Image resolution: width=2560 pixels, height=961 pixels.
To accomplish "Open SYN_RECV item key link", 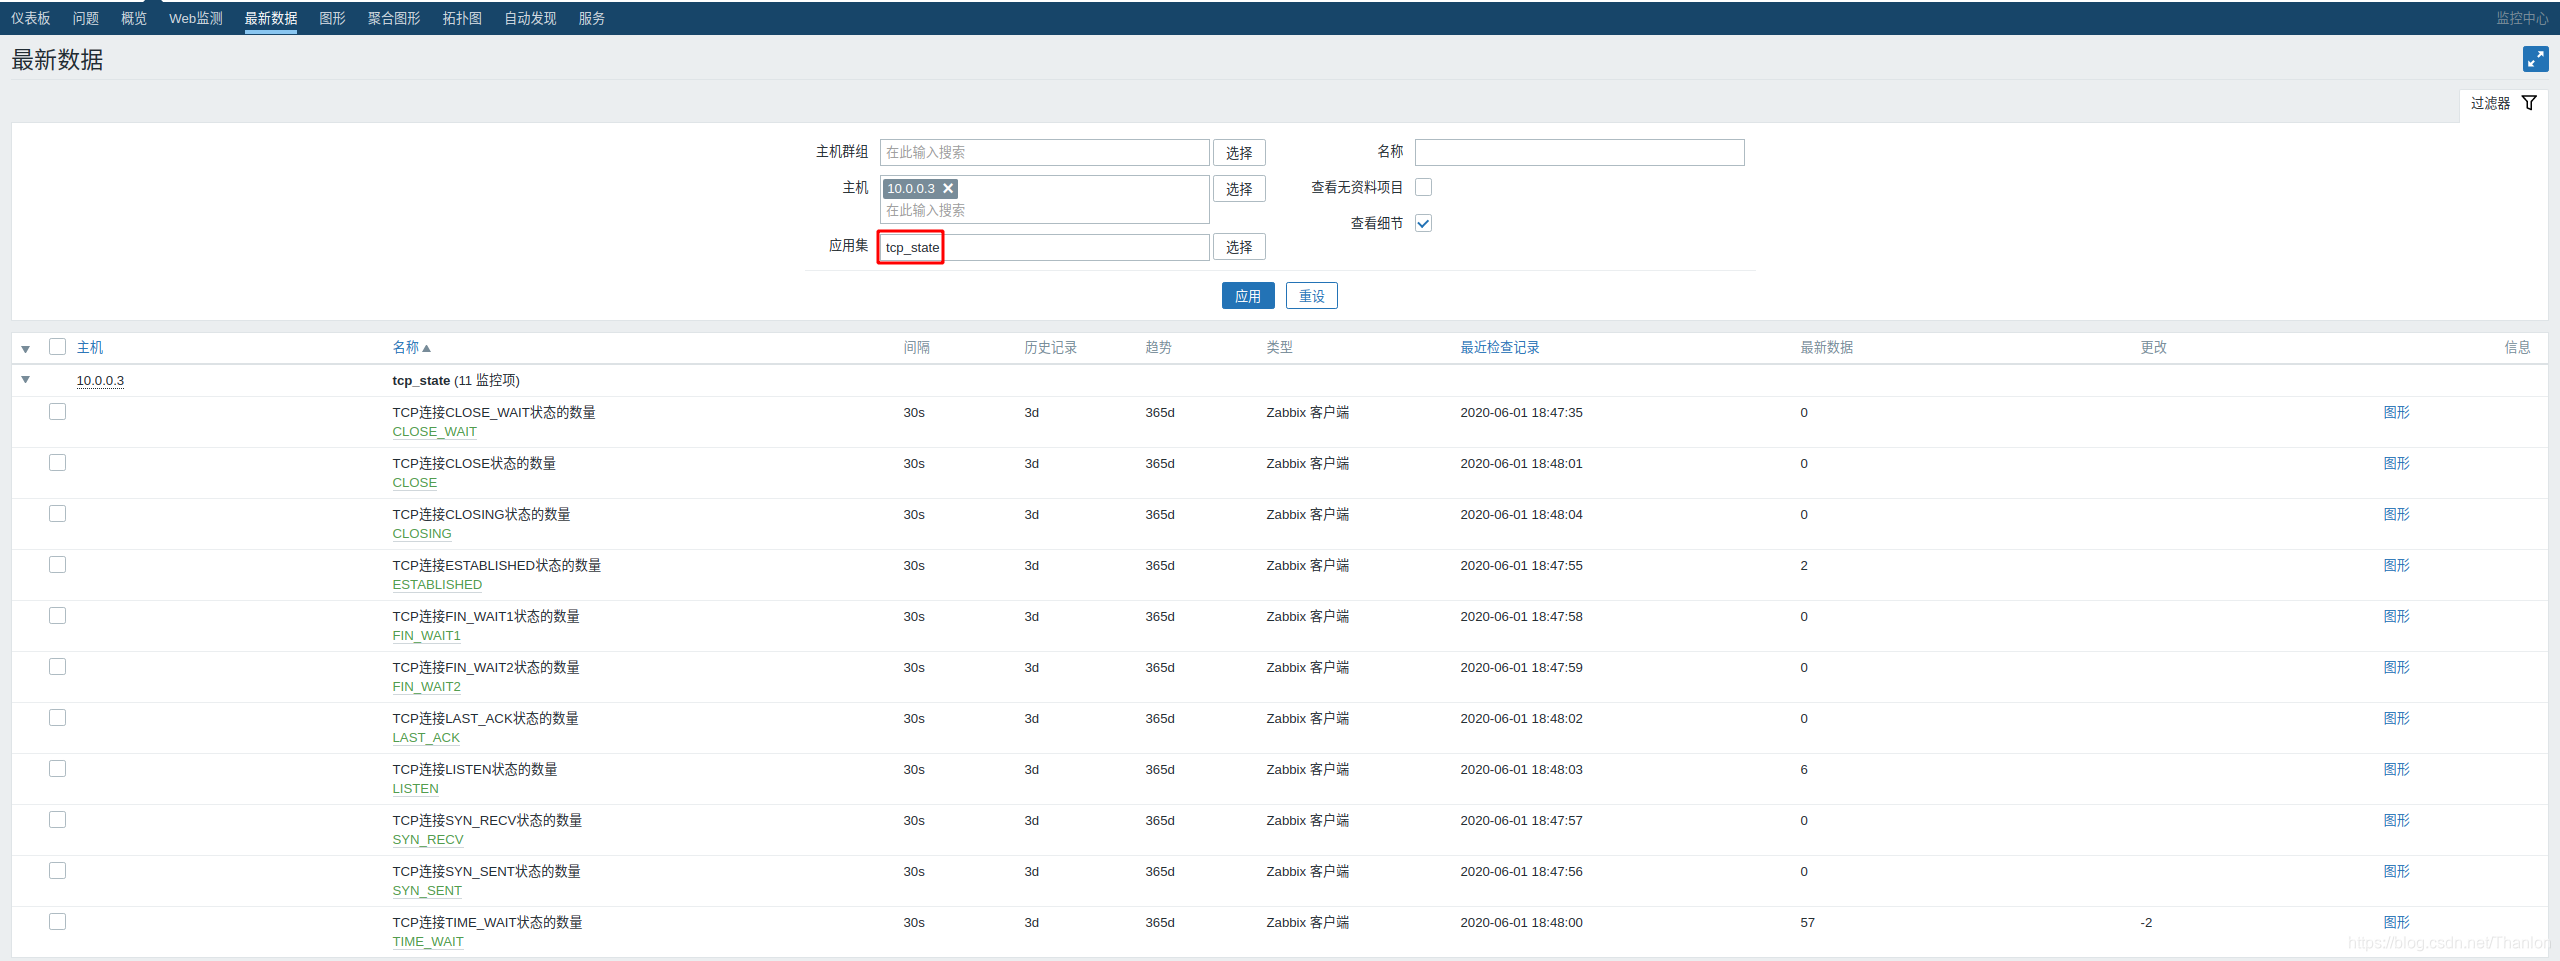I will pos(427,840).
